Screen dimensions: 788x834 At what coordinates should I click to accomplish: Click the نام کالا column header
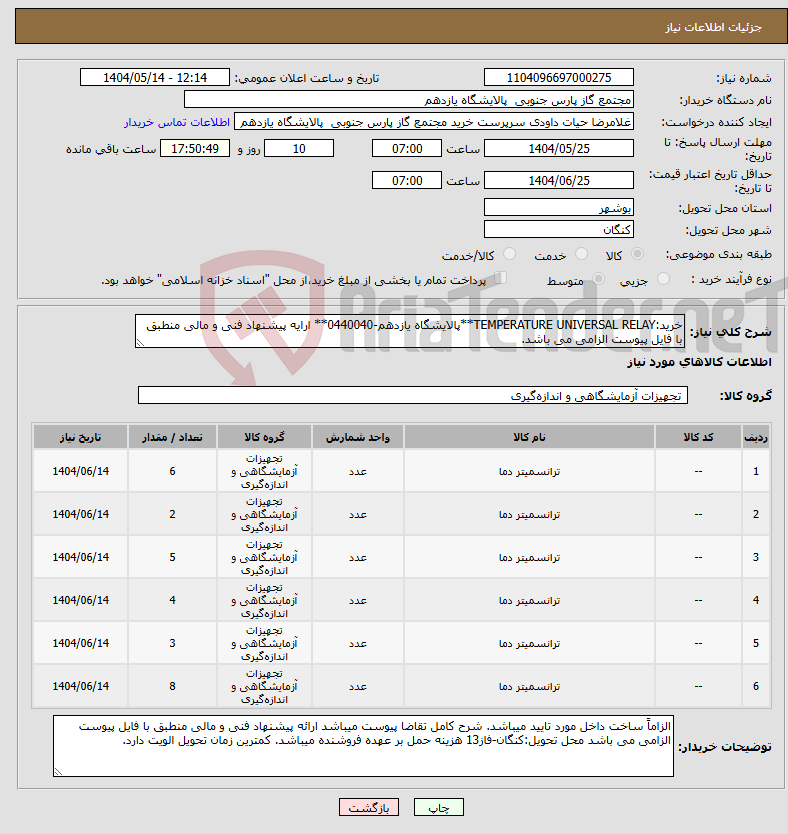(x=529, y=437)
